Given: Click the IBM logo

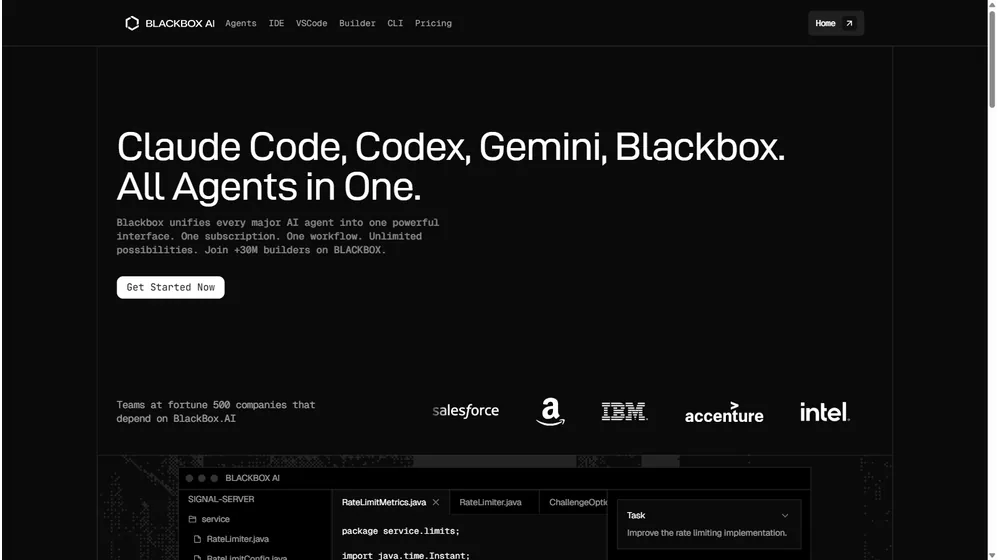Looking at the screenshot, I should 624,411.
